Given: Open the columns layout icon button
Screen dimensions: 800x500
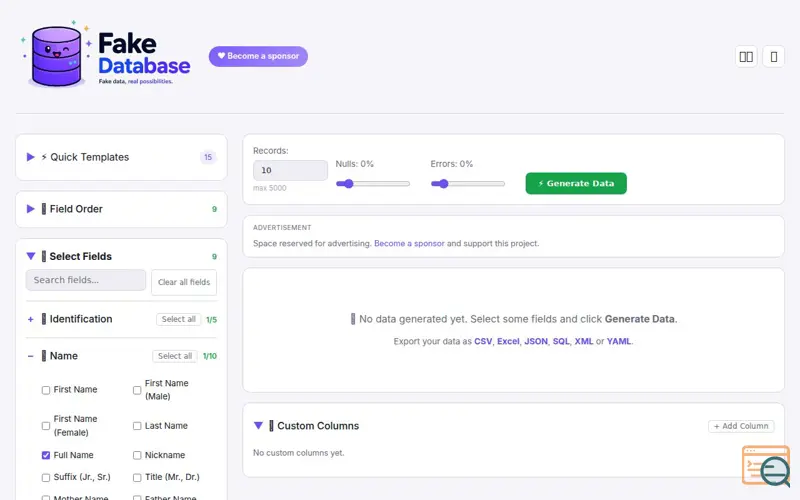Looking at the screenshot, I should point(746,57).
